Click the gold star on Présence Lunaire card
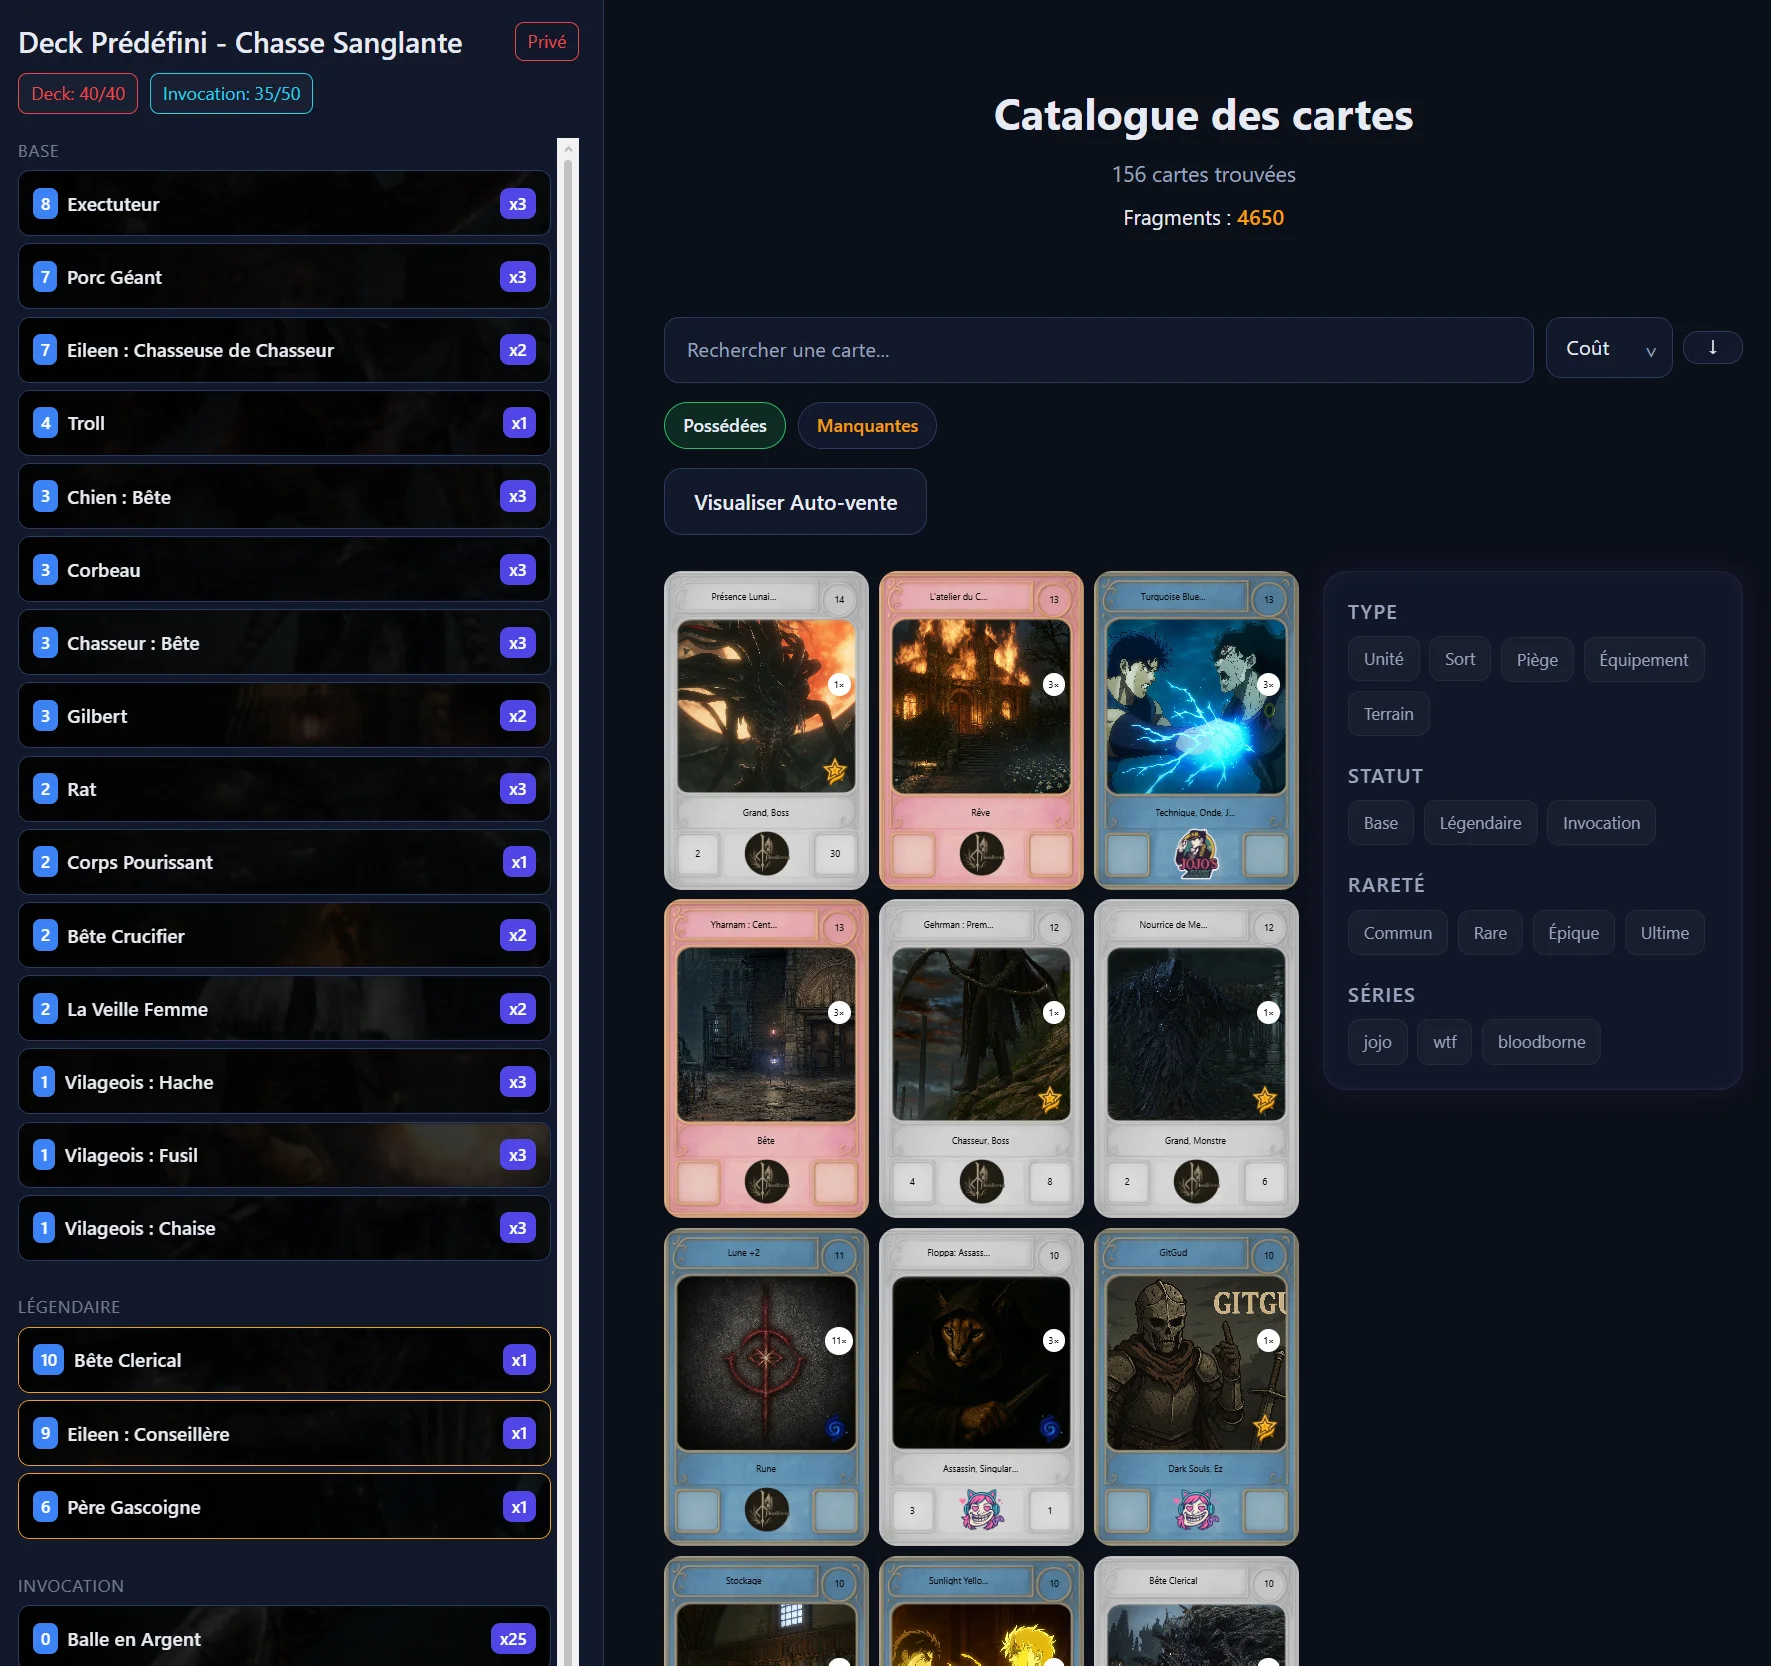This screenshot has width=1771, height=1666. (835, 771)
